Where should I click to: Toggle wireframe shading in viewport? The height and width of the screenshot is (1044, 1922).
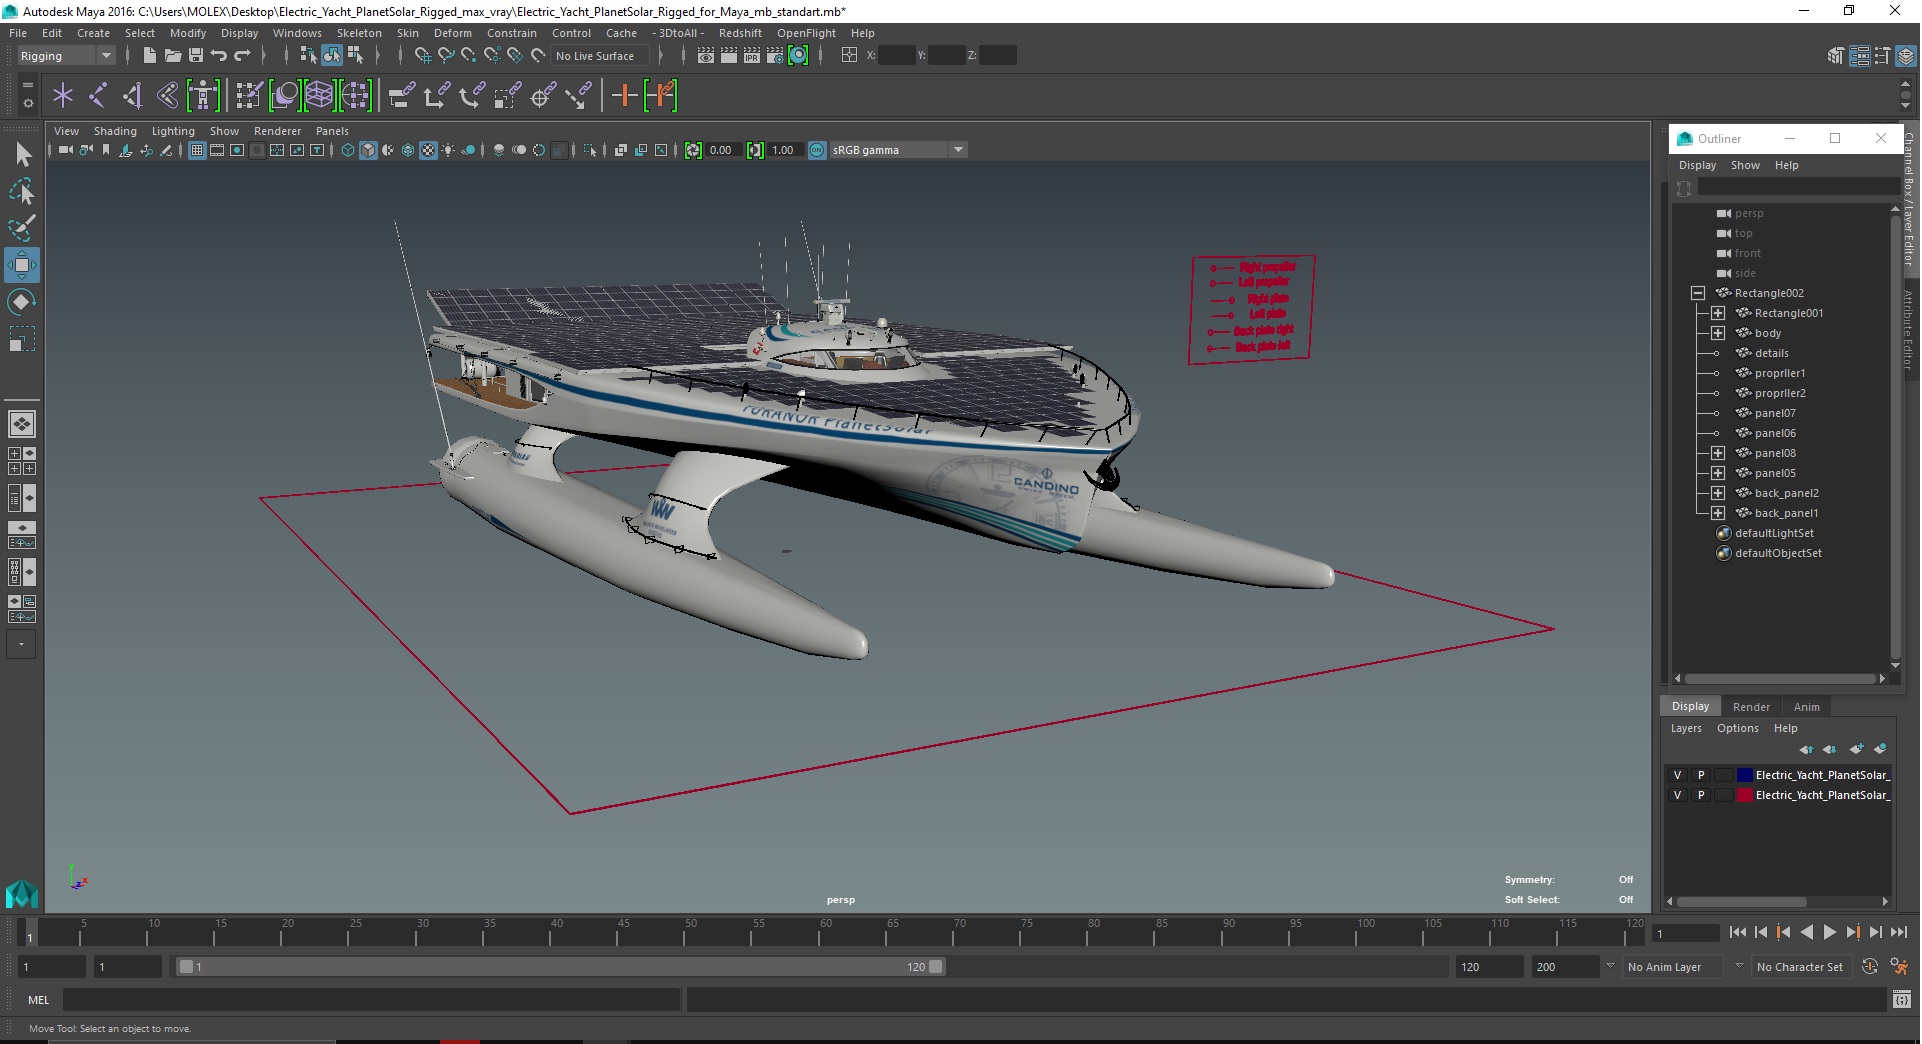[x=348, y=150]
